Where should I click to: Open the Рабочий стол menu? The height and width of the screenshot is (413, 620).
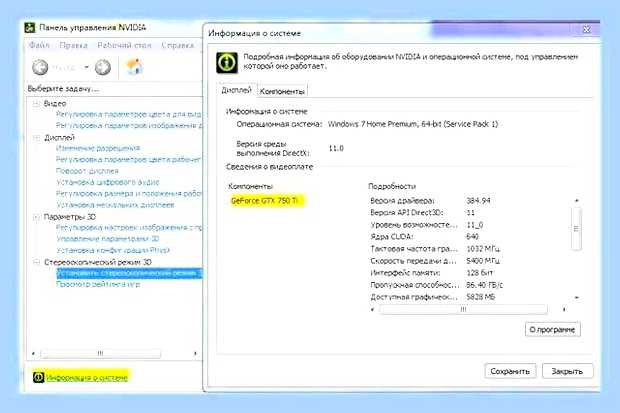(x=124, y=45)
